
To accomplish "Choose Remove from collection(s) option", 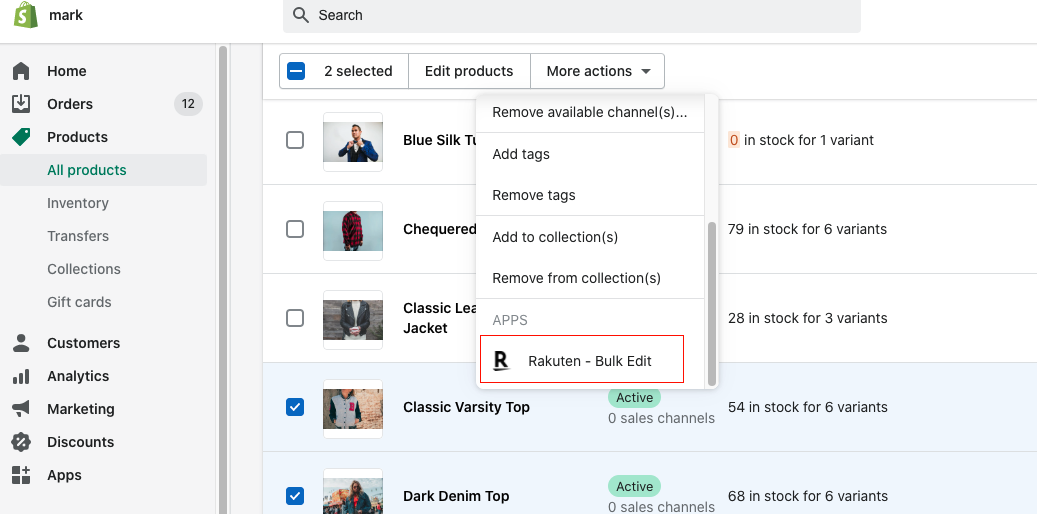I will [590, 278].
